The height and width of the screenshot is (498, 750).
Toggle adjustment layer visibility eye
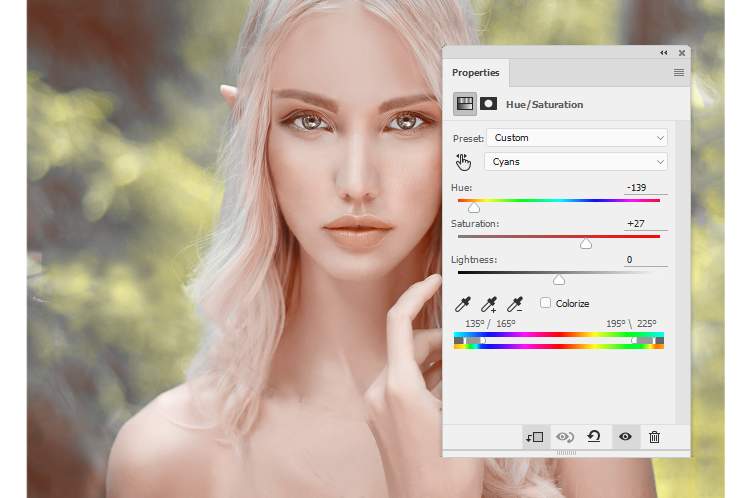[625, 436]
